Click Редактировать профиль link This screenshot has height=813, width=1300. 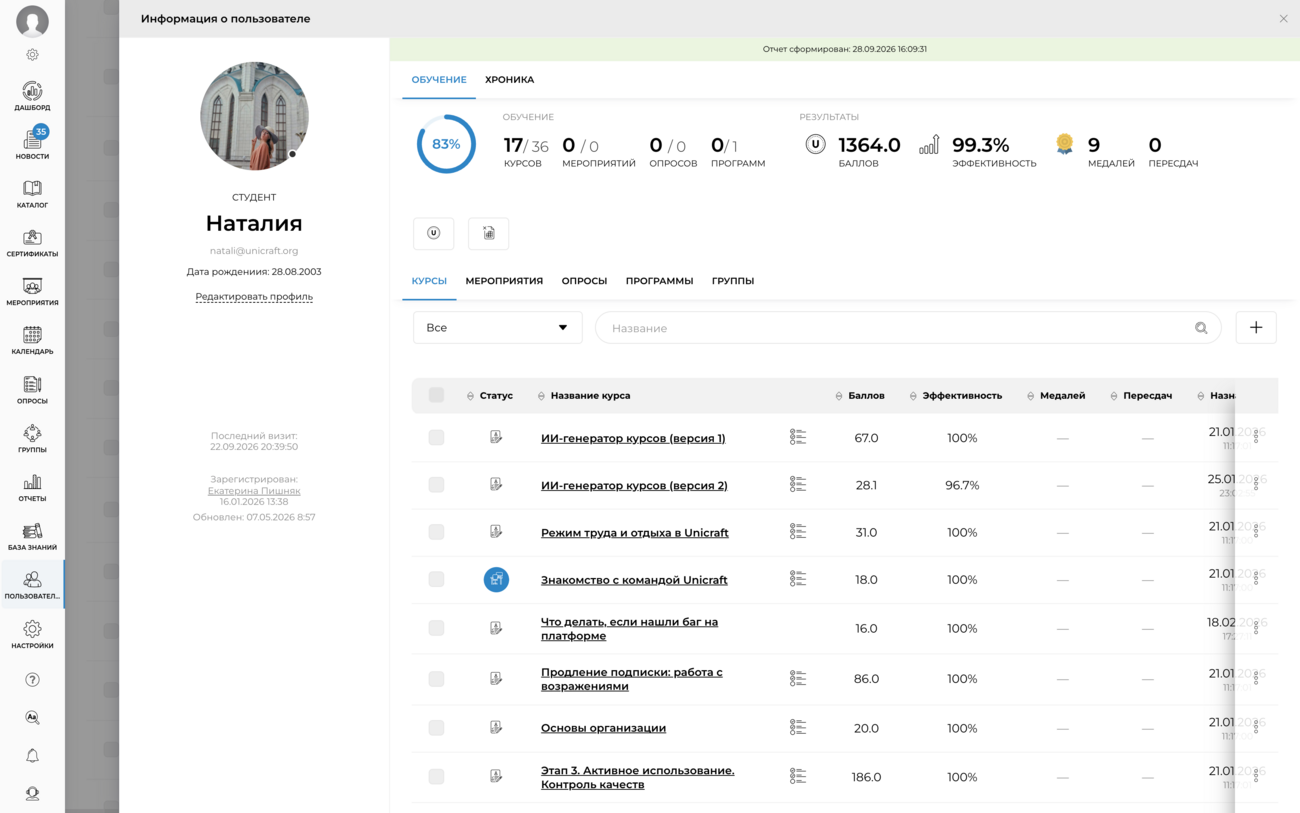[x=254, y=297]
